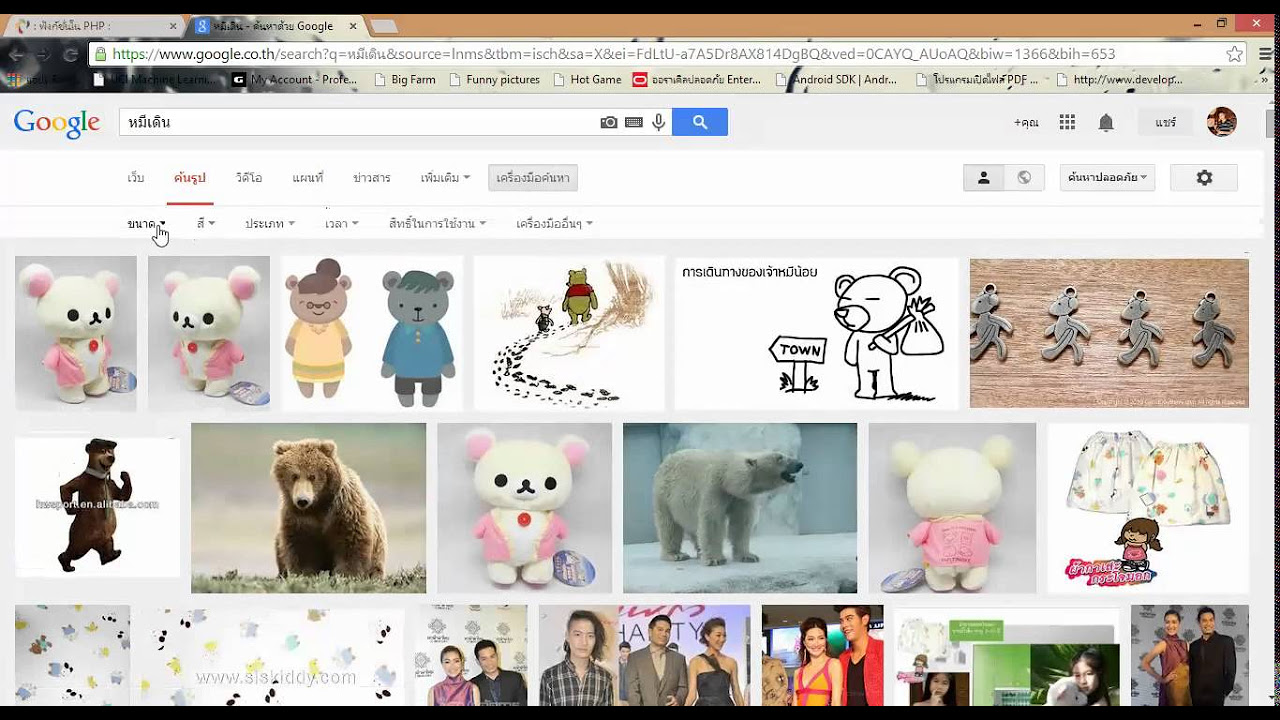Open the Funny pictures bookmark
Viewport: 1280px width, 720px height.
tap(494, 79)
